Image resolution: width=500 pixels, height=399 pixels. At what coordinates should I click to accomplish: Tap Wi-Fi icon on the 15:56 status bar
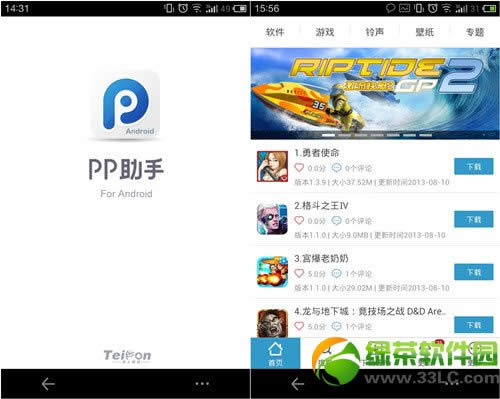(447, 8)
